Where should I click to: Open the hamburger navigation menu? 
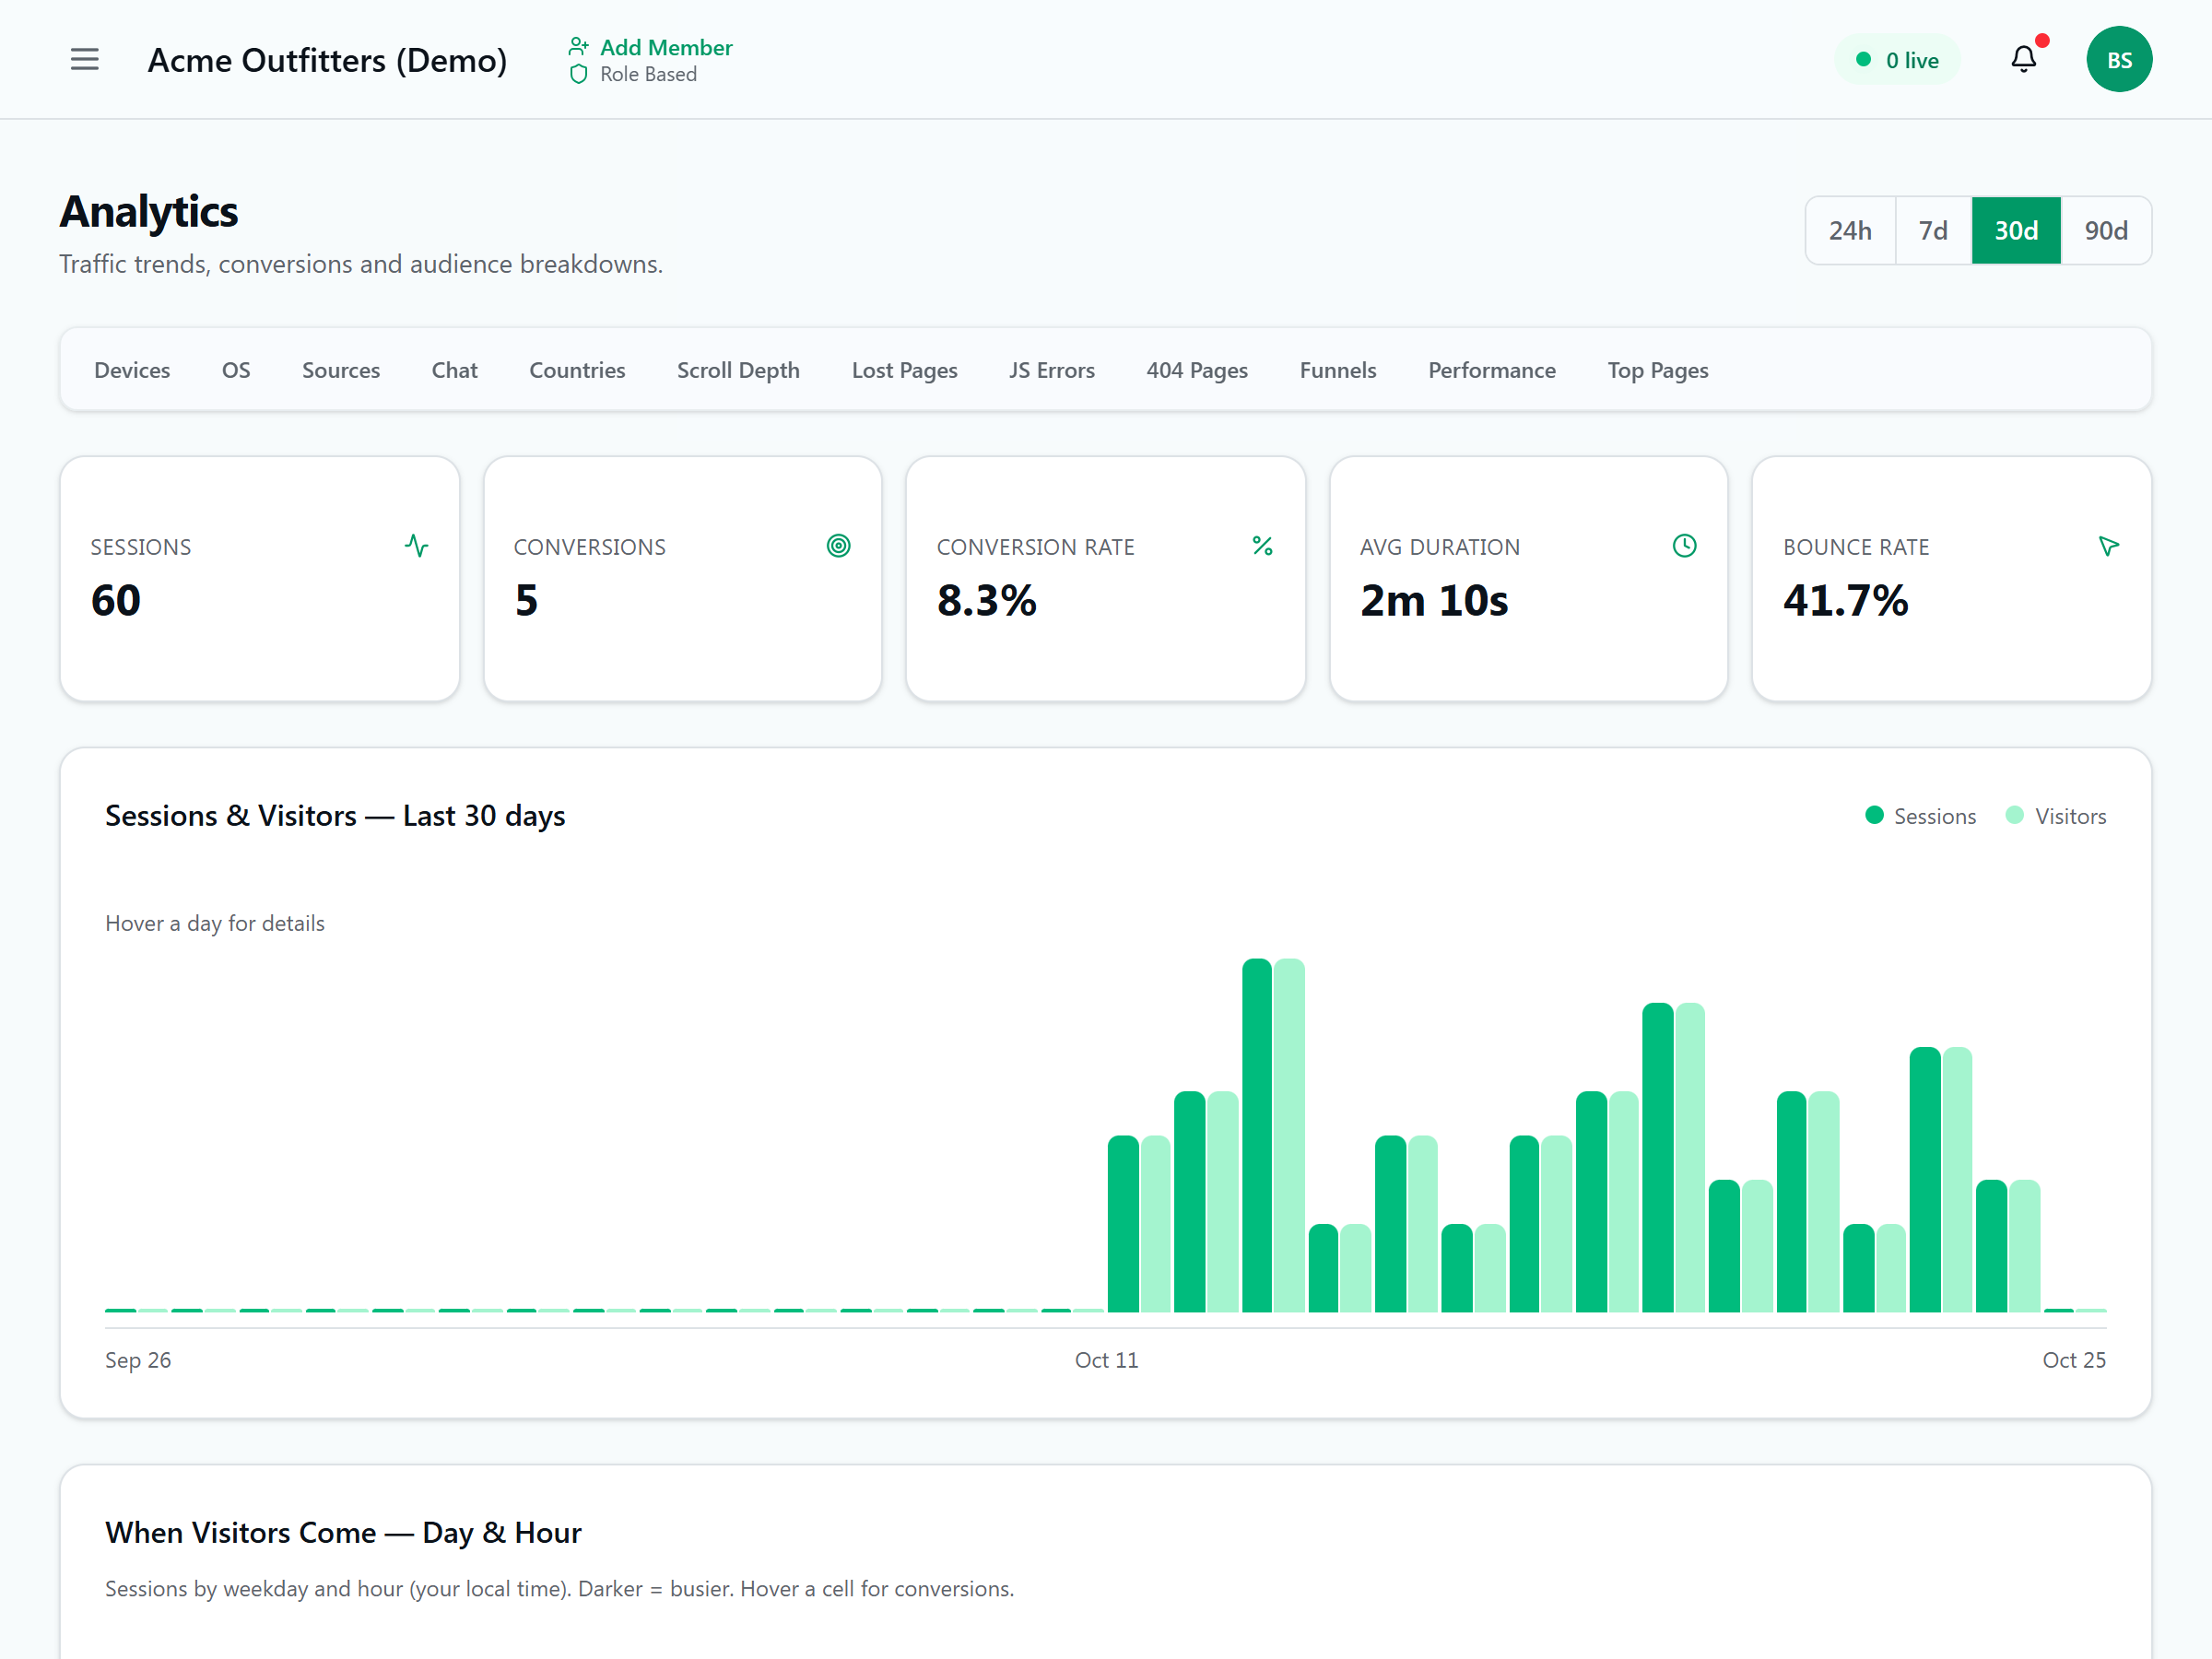click(85, 60)
